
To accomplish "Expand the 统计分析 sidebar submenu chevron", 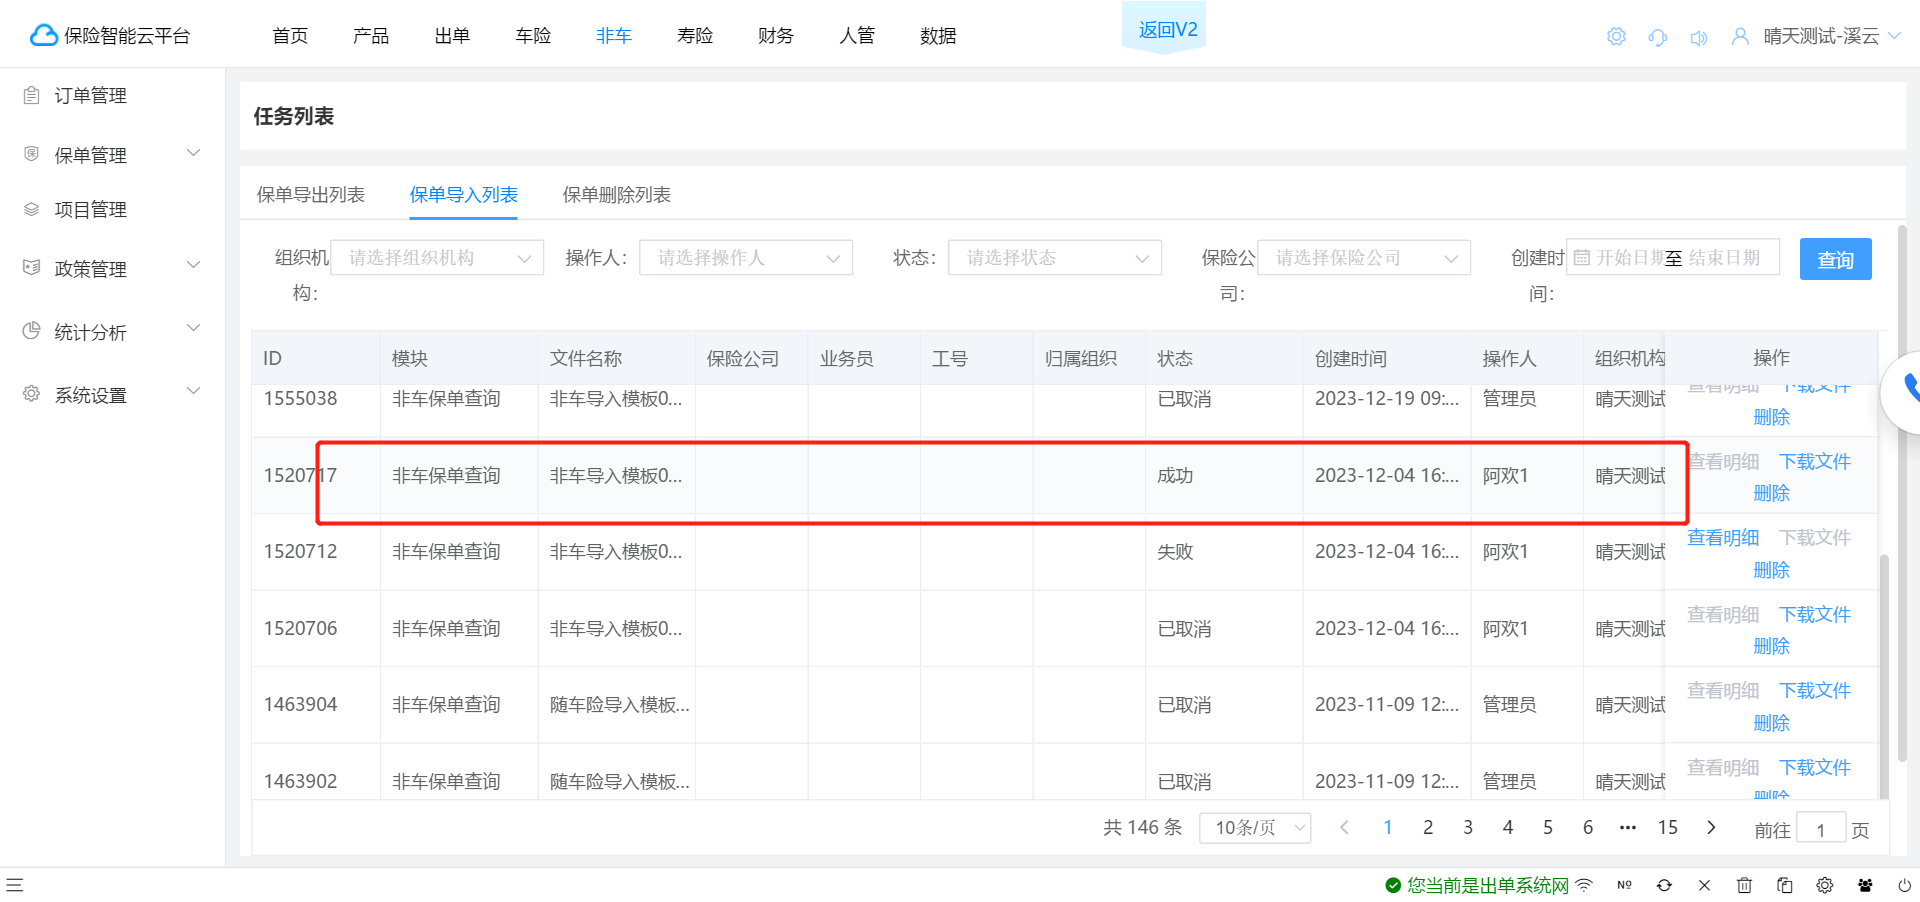I will pyautogui.click(x=194, y=328).
